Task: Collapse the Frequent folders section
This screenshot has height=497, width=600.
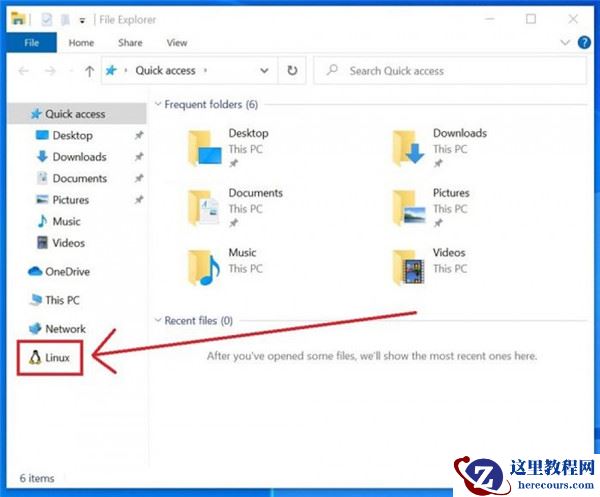Action: (158, 104)
